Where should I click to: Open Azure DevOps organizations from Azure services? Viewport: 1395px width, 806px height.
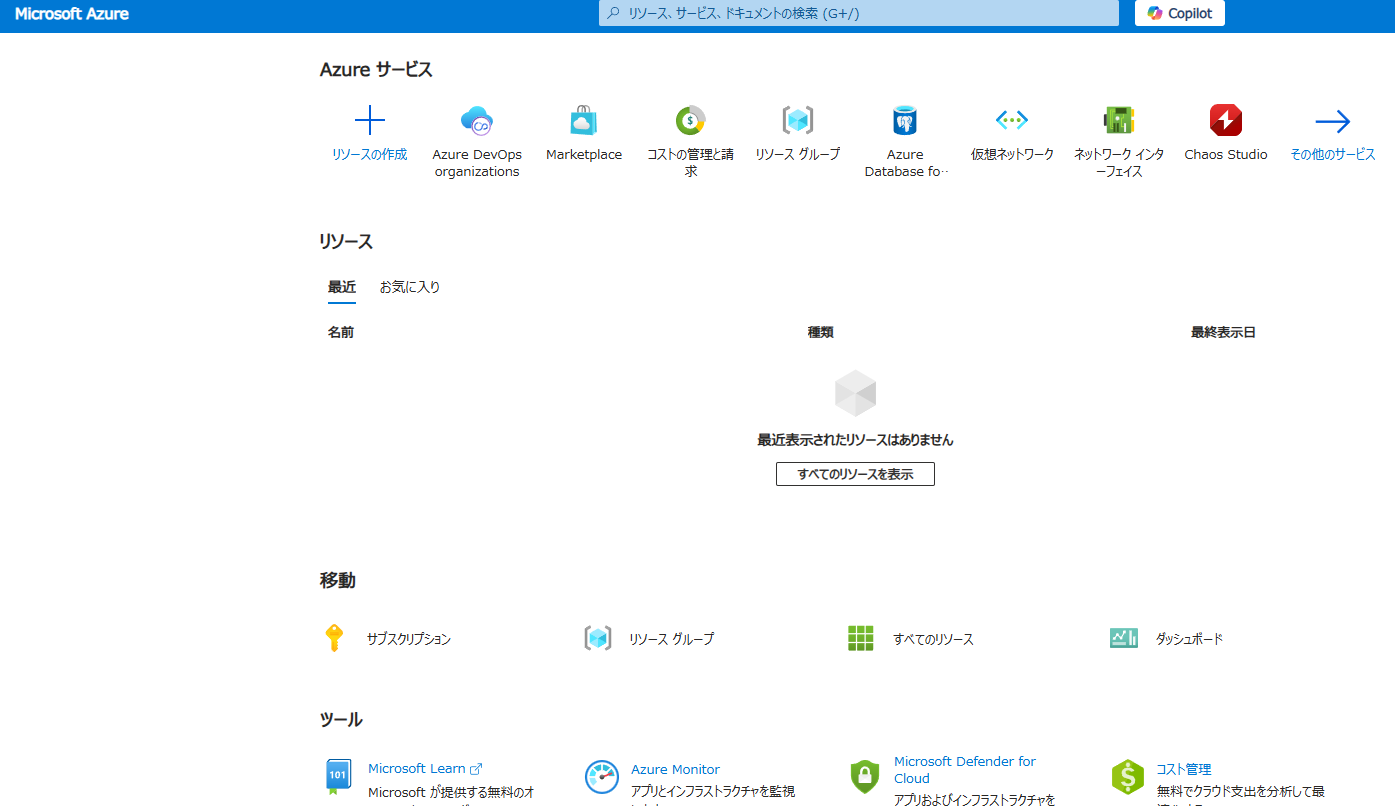(x=477, y=120)
